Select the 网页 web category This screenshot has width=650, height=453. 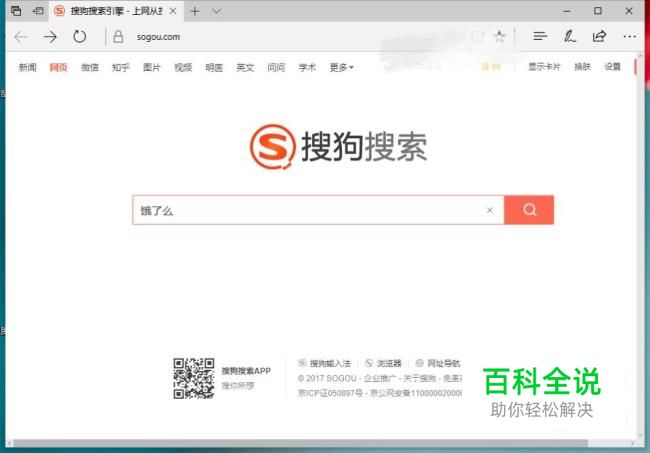click(x=58, y=67)
